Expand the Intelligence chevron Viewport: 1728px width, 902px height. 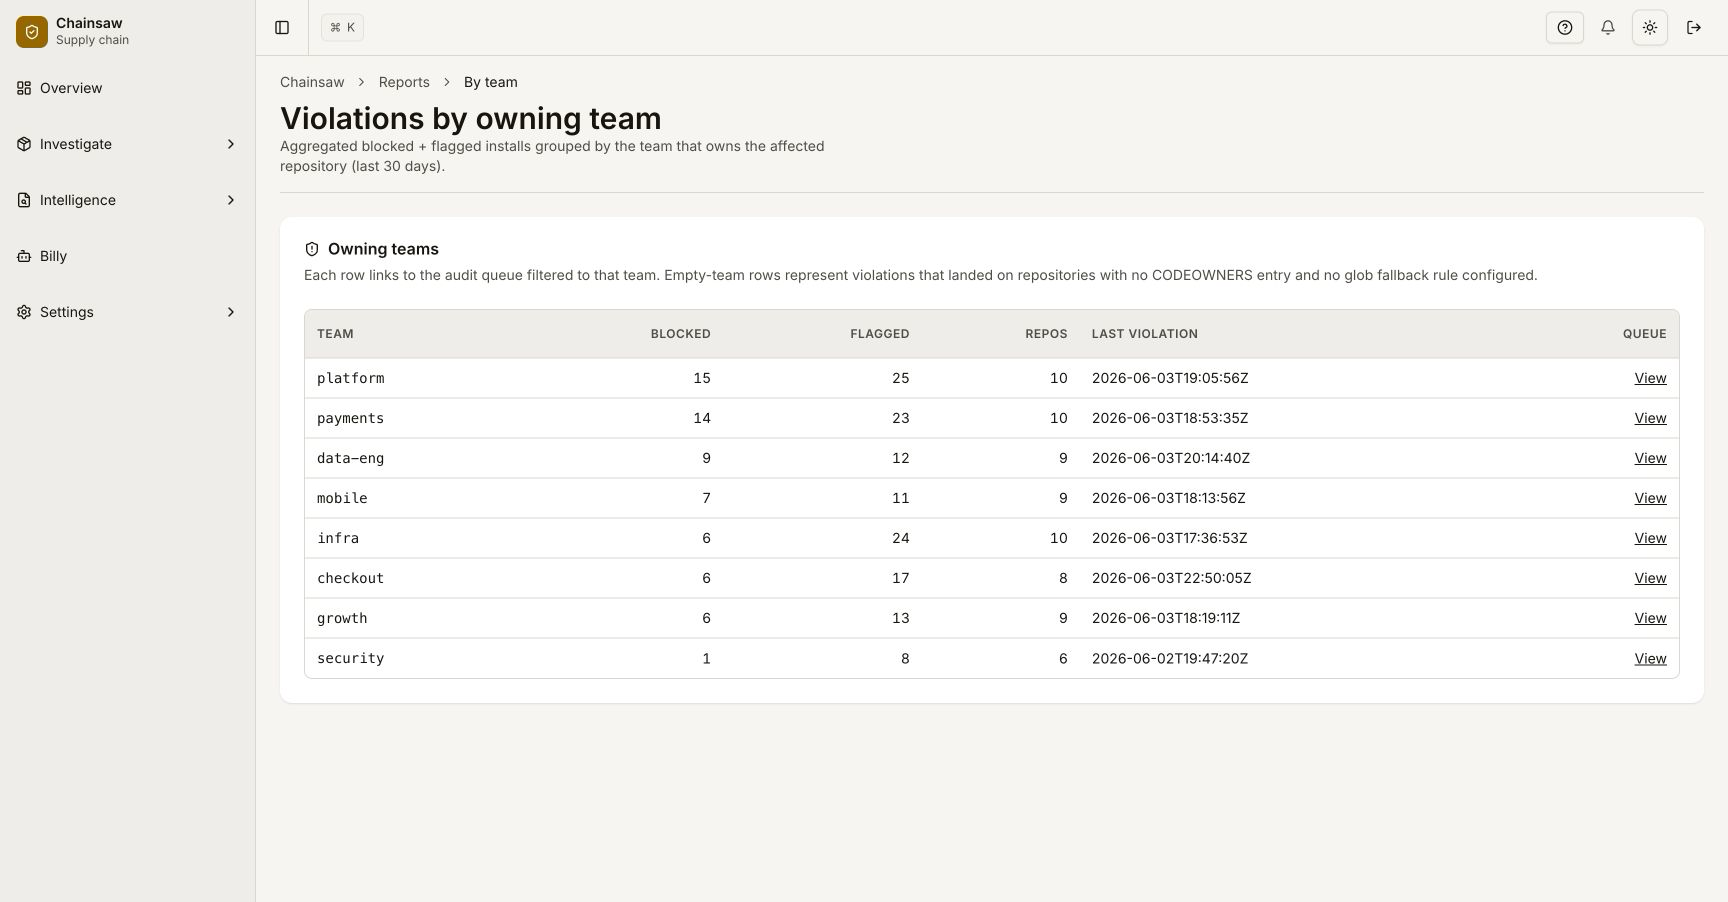point(231,200)
